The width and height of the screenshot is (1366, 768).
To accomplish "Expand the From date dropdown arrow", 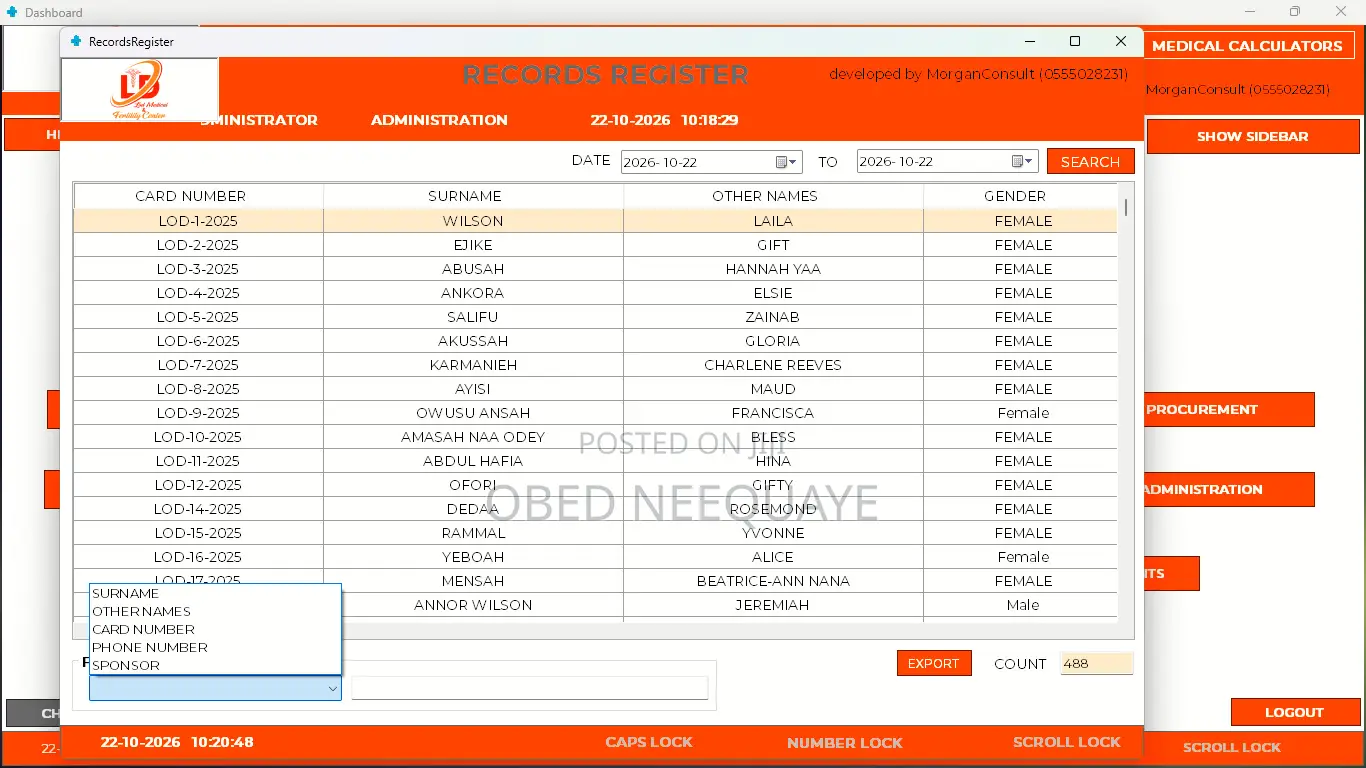I will pyautogui.click(x=794, y=162).
